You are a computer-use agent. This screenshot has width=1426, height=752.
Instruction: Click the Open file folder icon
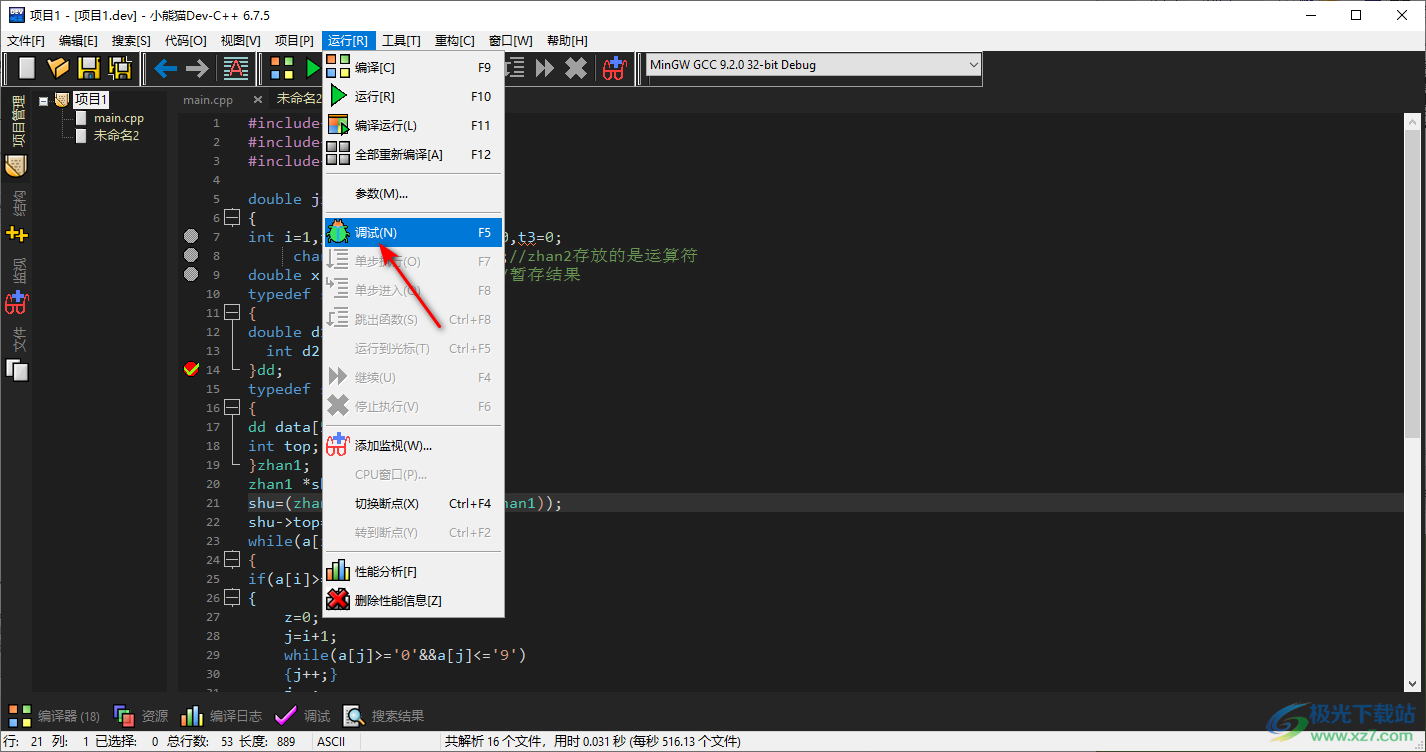pos(58,68)
